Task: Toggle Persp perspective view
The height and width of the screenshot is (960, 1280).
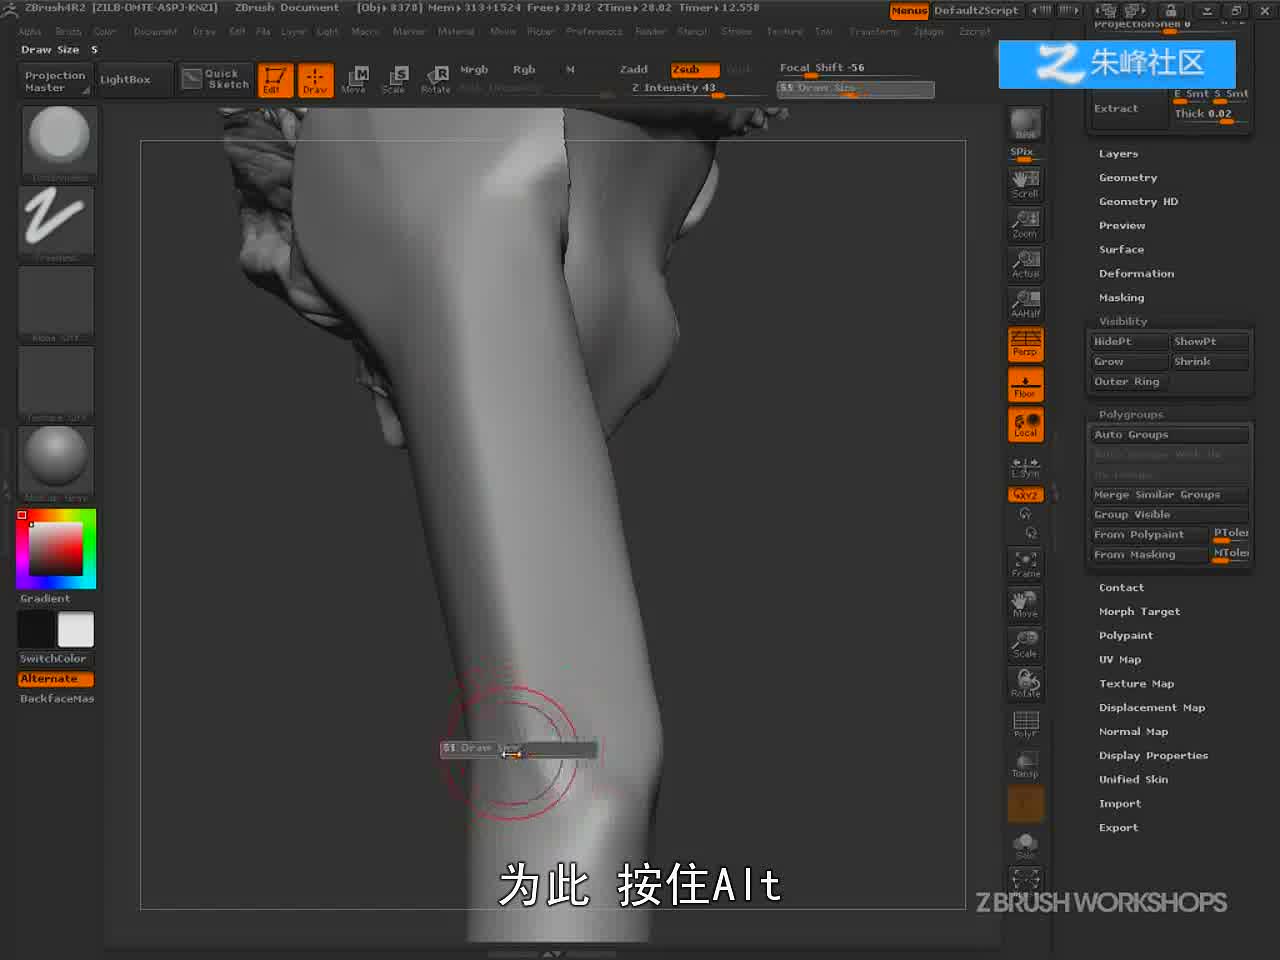Action: tap(1025, 344)
